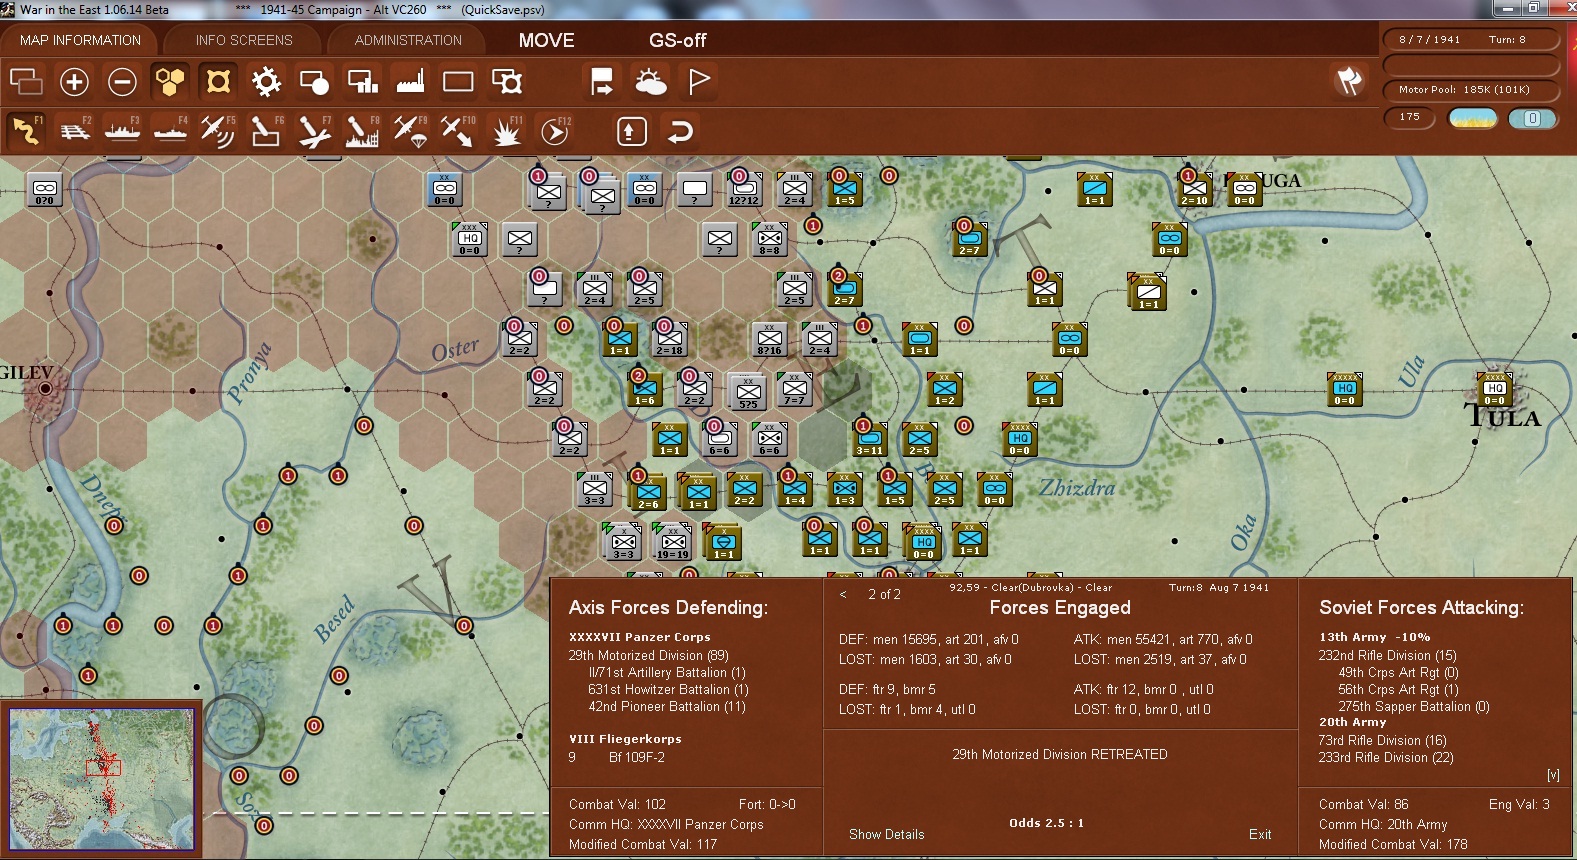This screenshot has width=1577, height=860.
Task: Click the boxed up-arrow icon in the toolbar
Action: pyautogui.click(x=632, y=131)
